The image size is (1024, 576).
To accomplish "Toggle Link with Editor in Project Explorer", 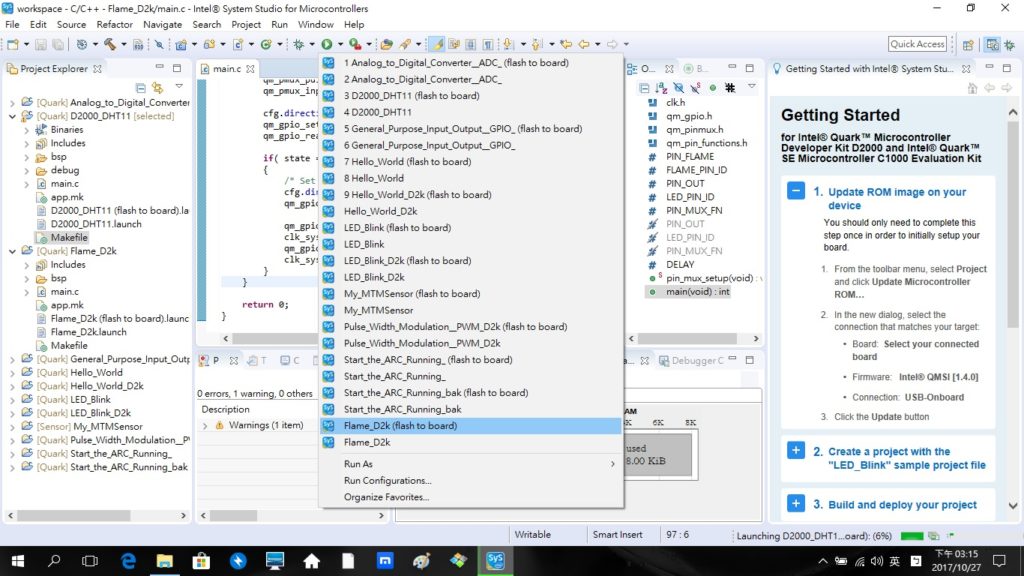I will (157, 88).
